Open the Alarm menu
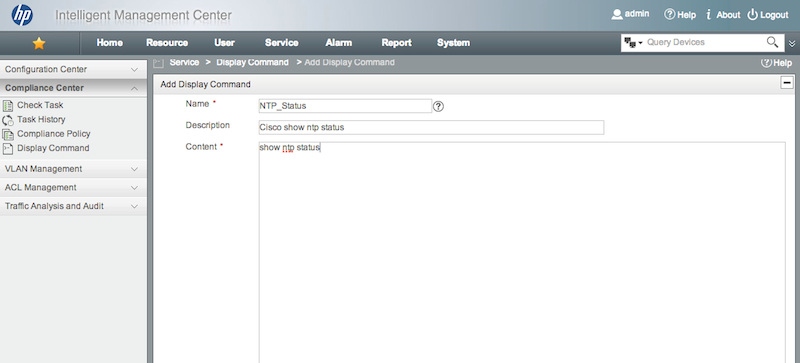The image size is (800, 363). pyautogui.click(x=339, y=43)
